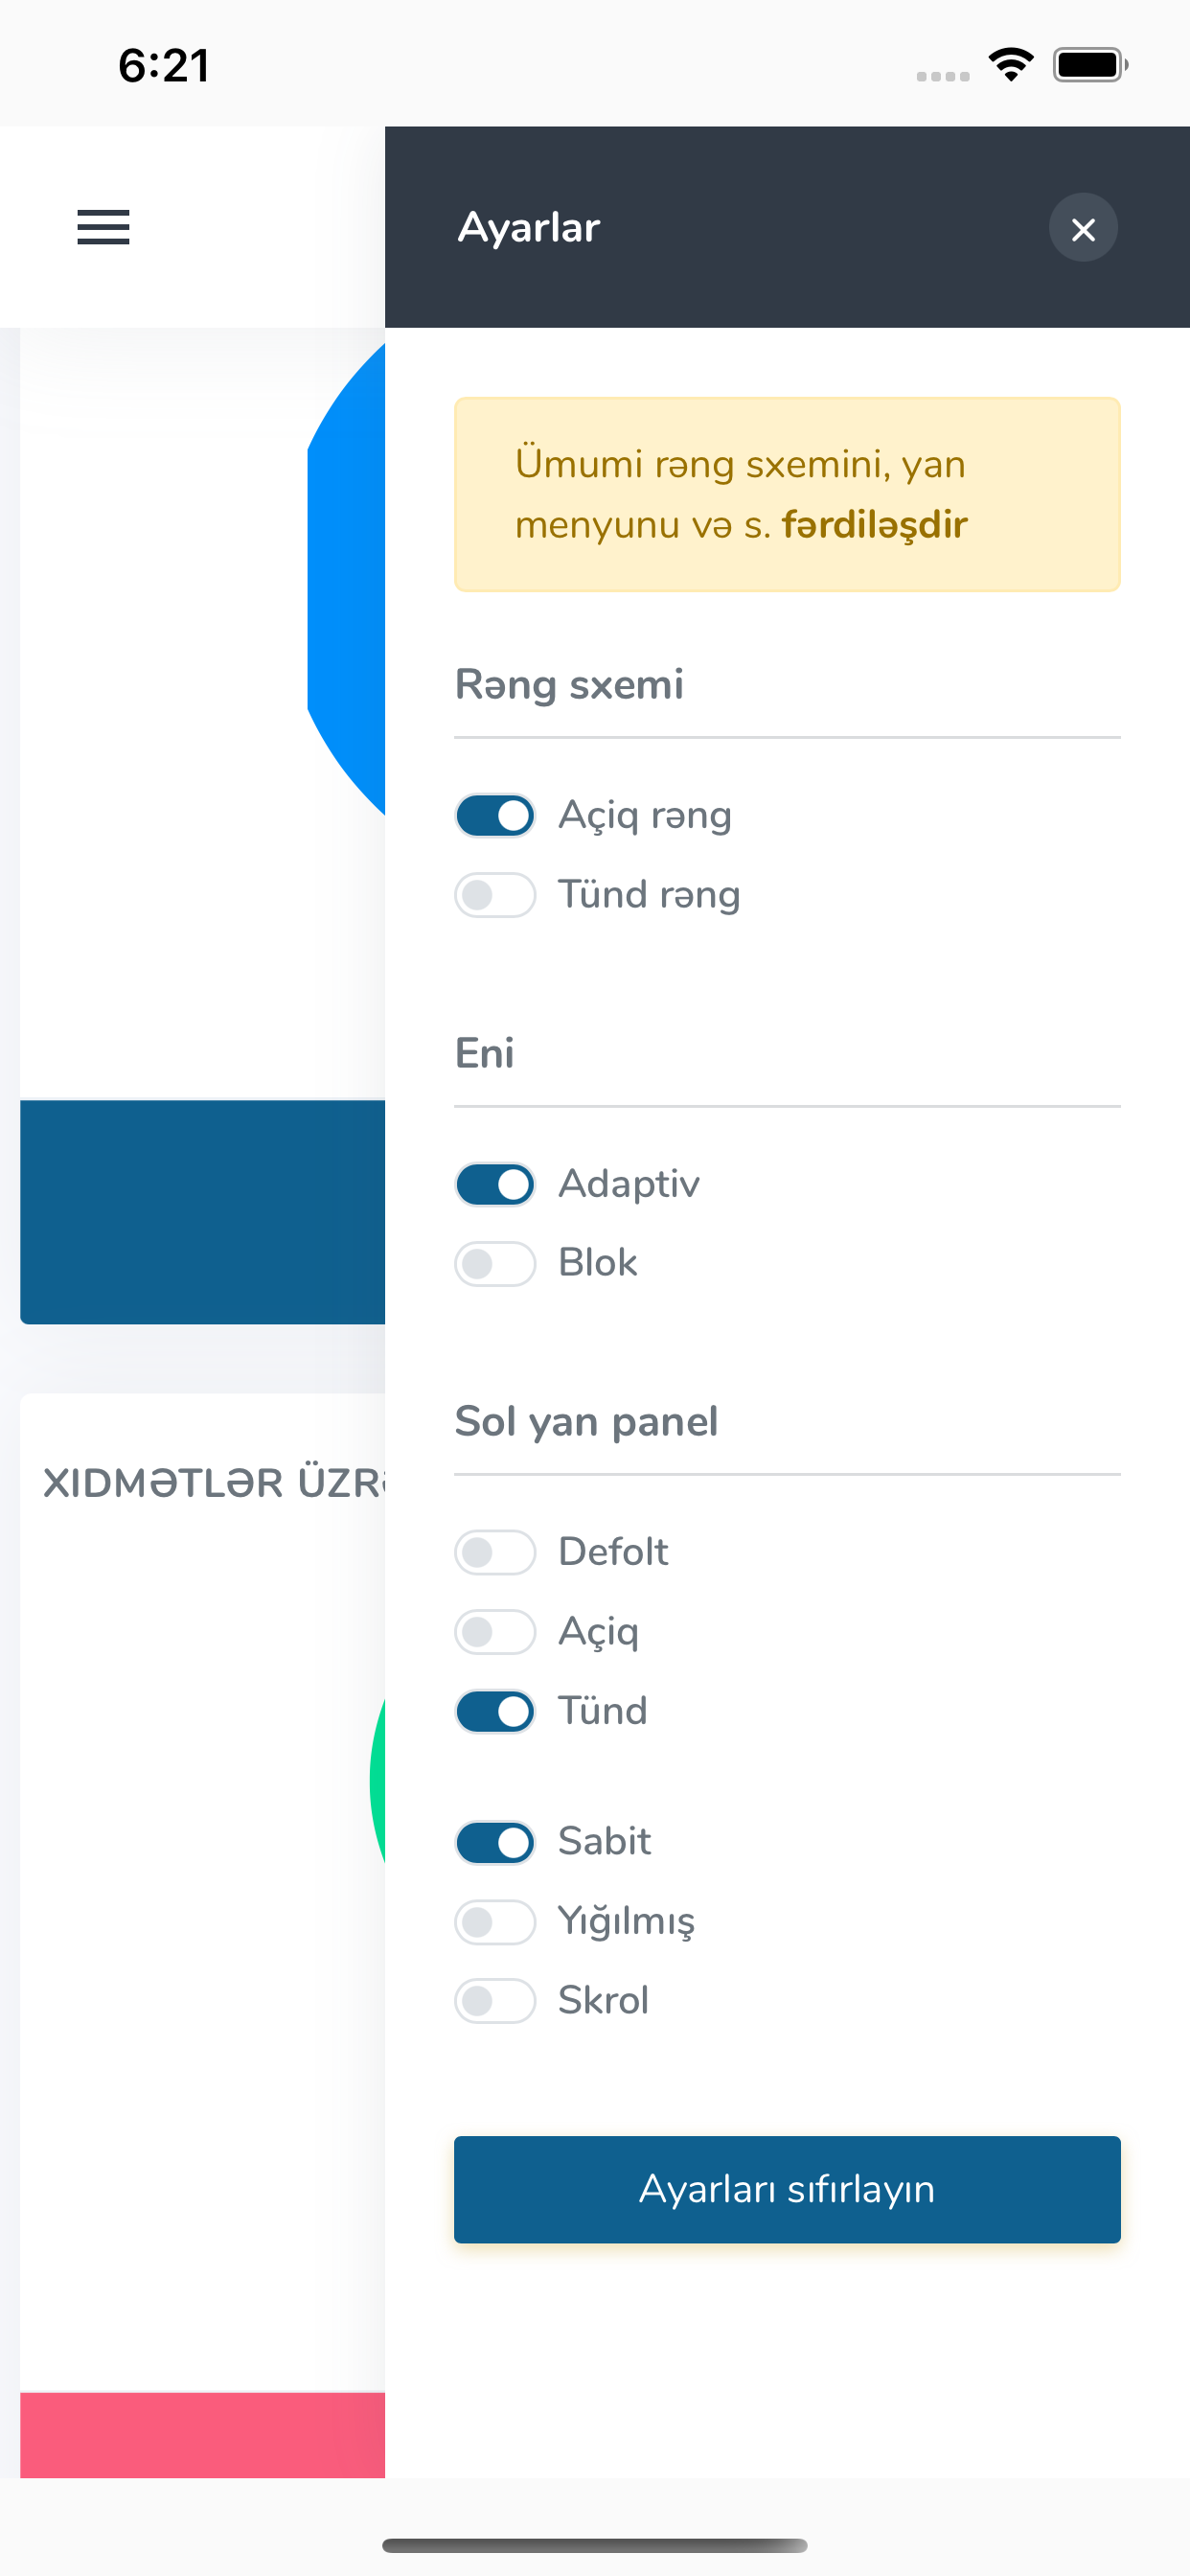Enable the Açiq sidebar toggle
Image resolution: width=1190 pixels, height=2576 pixels.
[495, 1632]
